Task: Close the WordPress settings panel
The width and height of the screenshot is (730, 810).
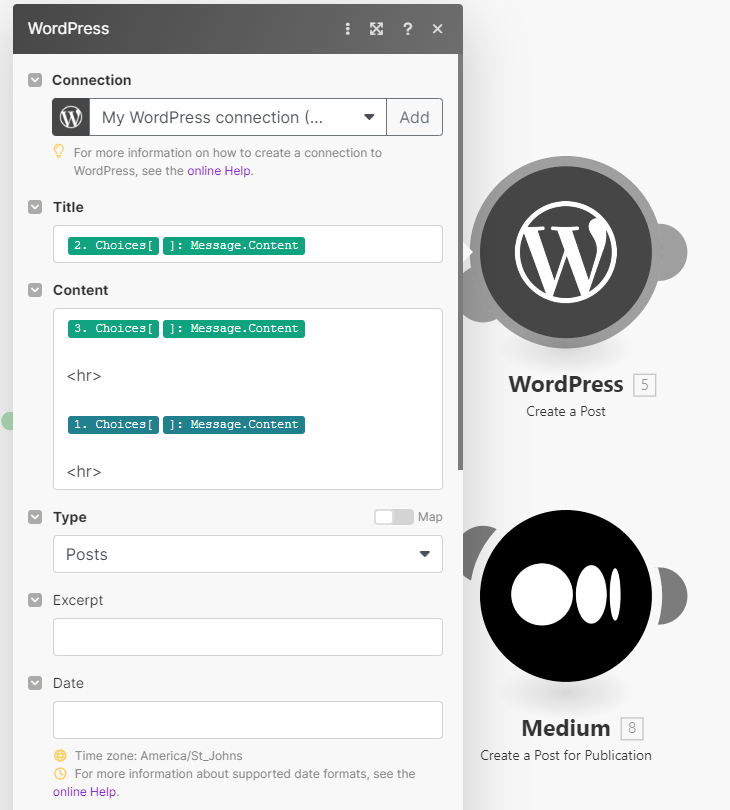Action: [438, 29]
